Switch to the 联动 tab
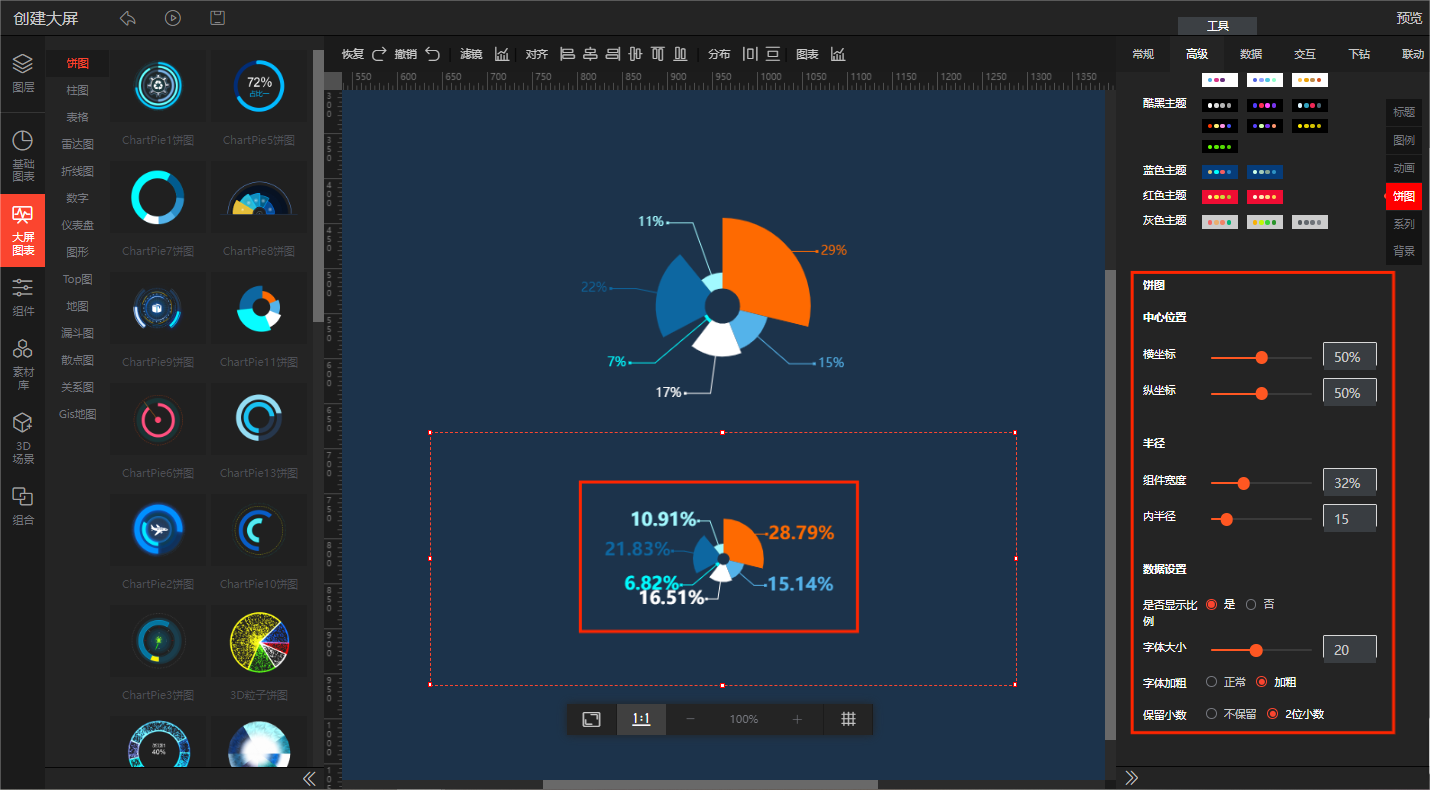This screenshot has height=790, width=1430. pyautogui.click(x=1413, y=54)
